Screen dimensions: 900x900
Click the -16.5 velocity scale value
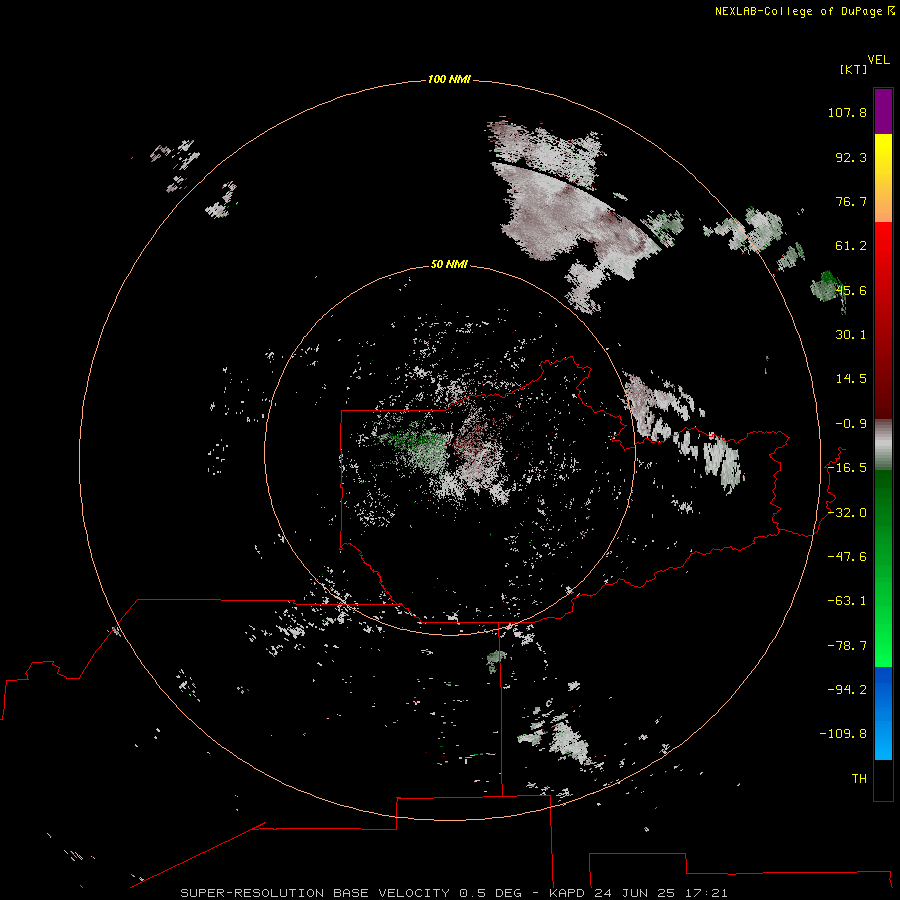click(x=847, y=468)
